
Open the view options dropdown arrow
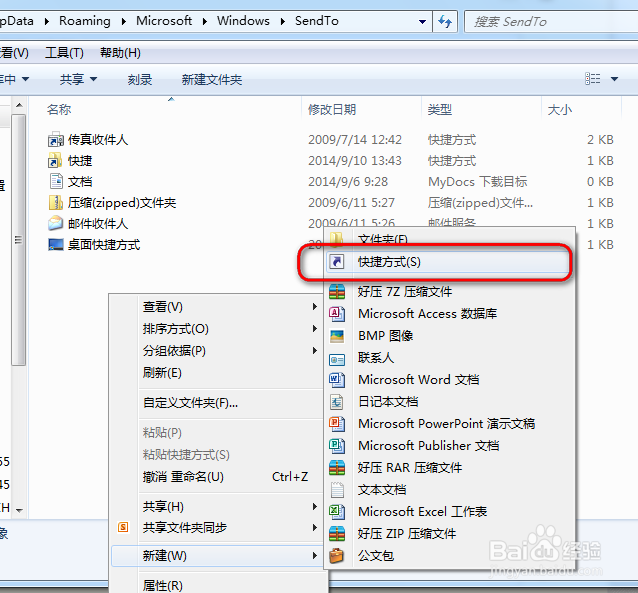614,79
